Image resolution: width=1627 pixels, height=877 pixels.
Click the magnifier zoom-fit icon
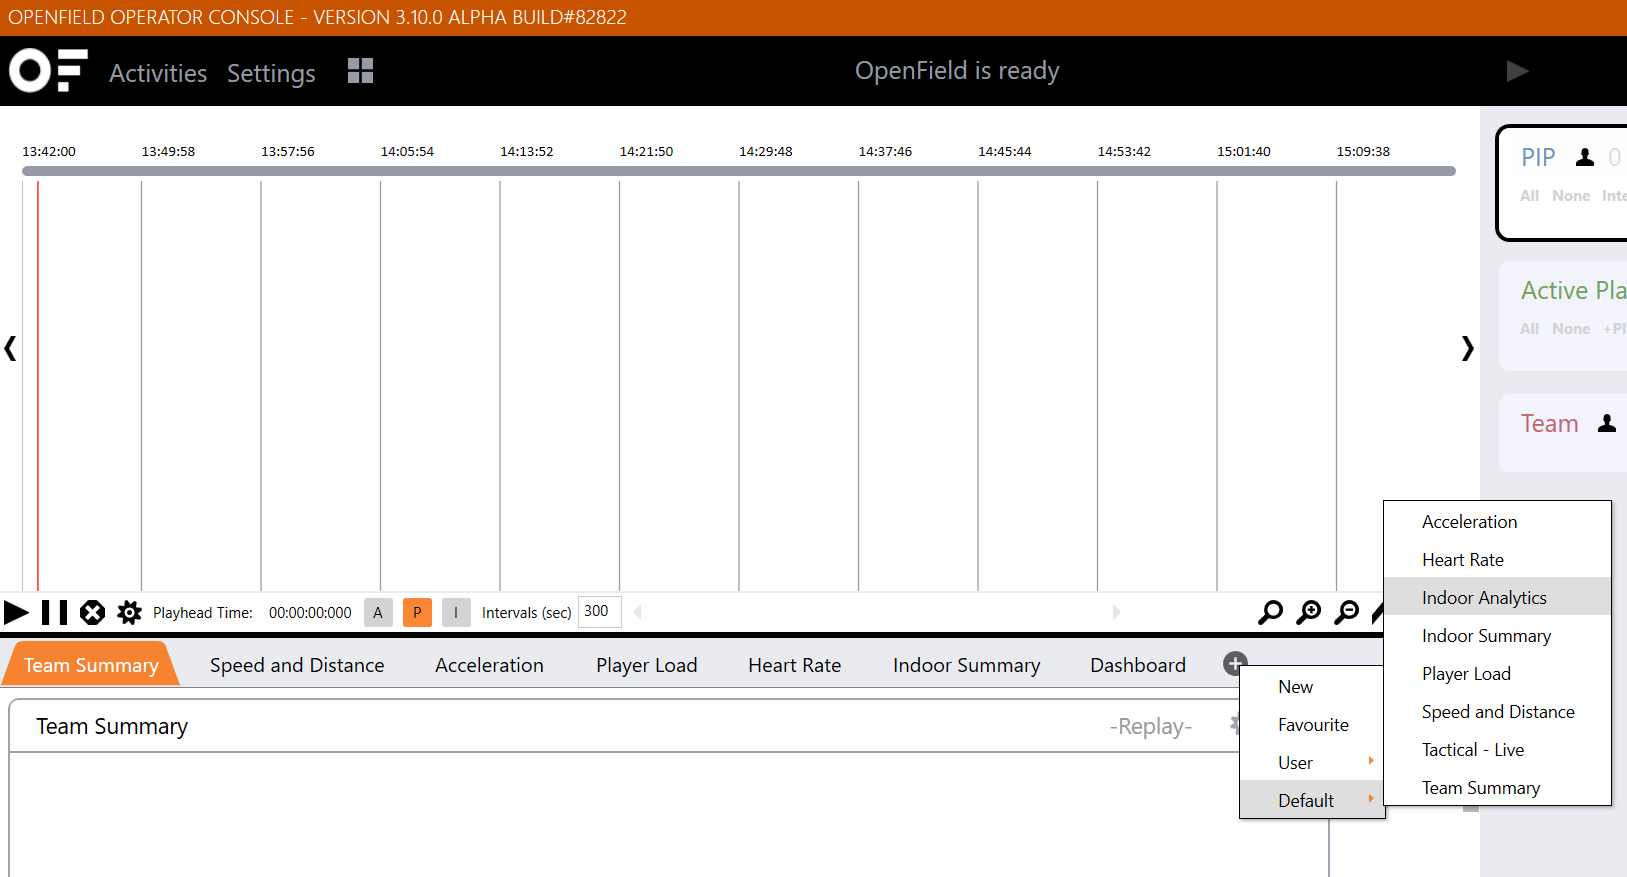1270,612
